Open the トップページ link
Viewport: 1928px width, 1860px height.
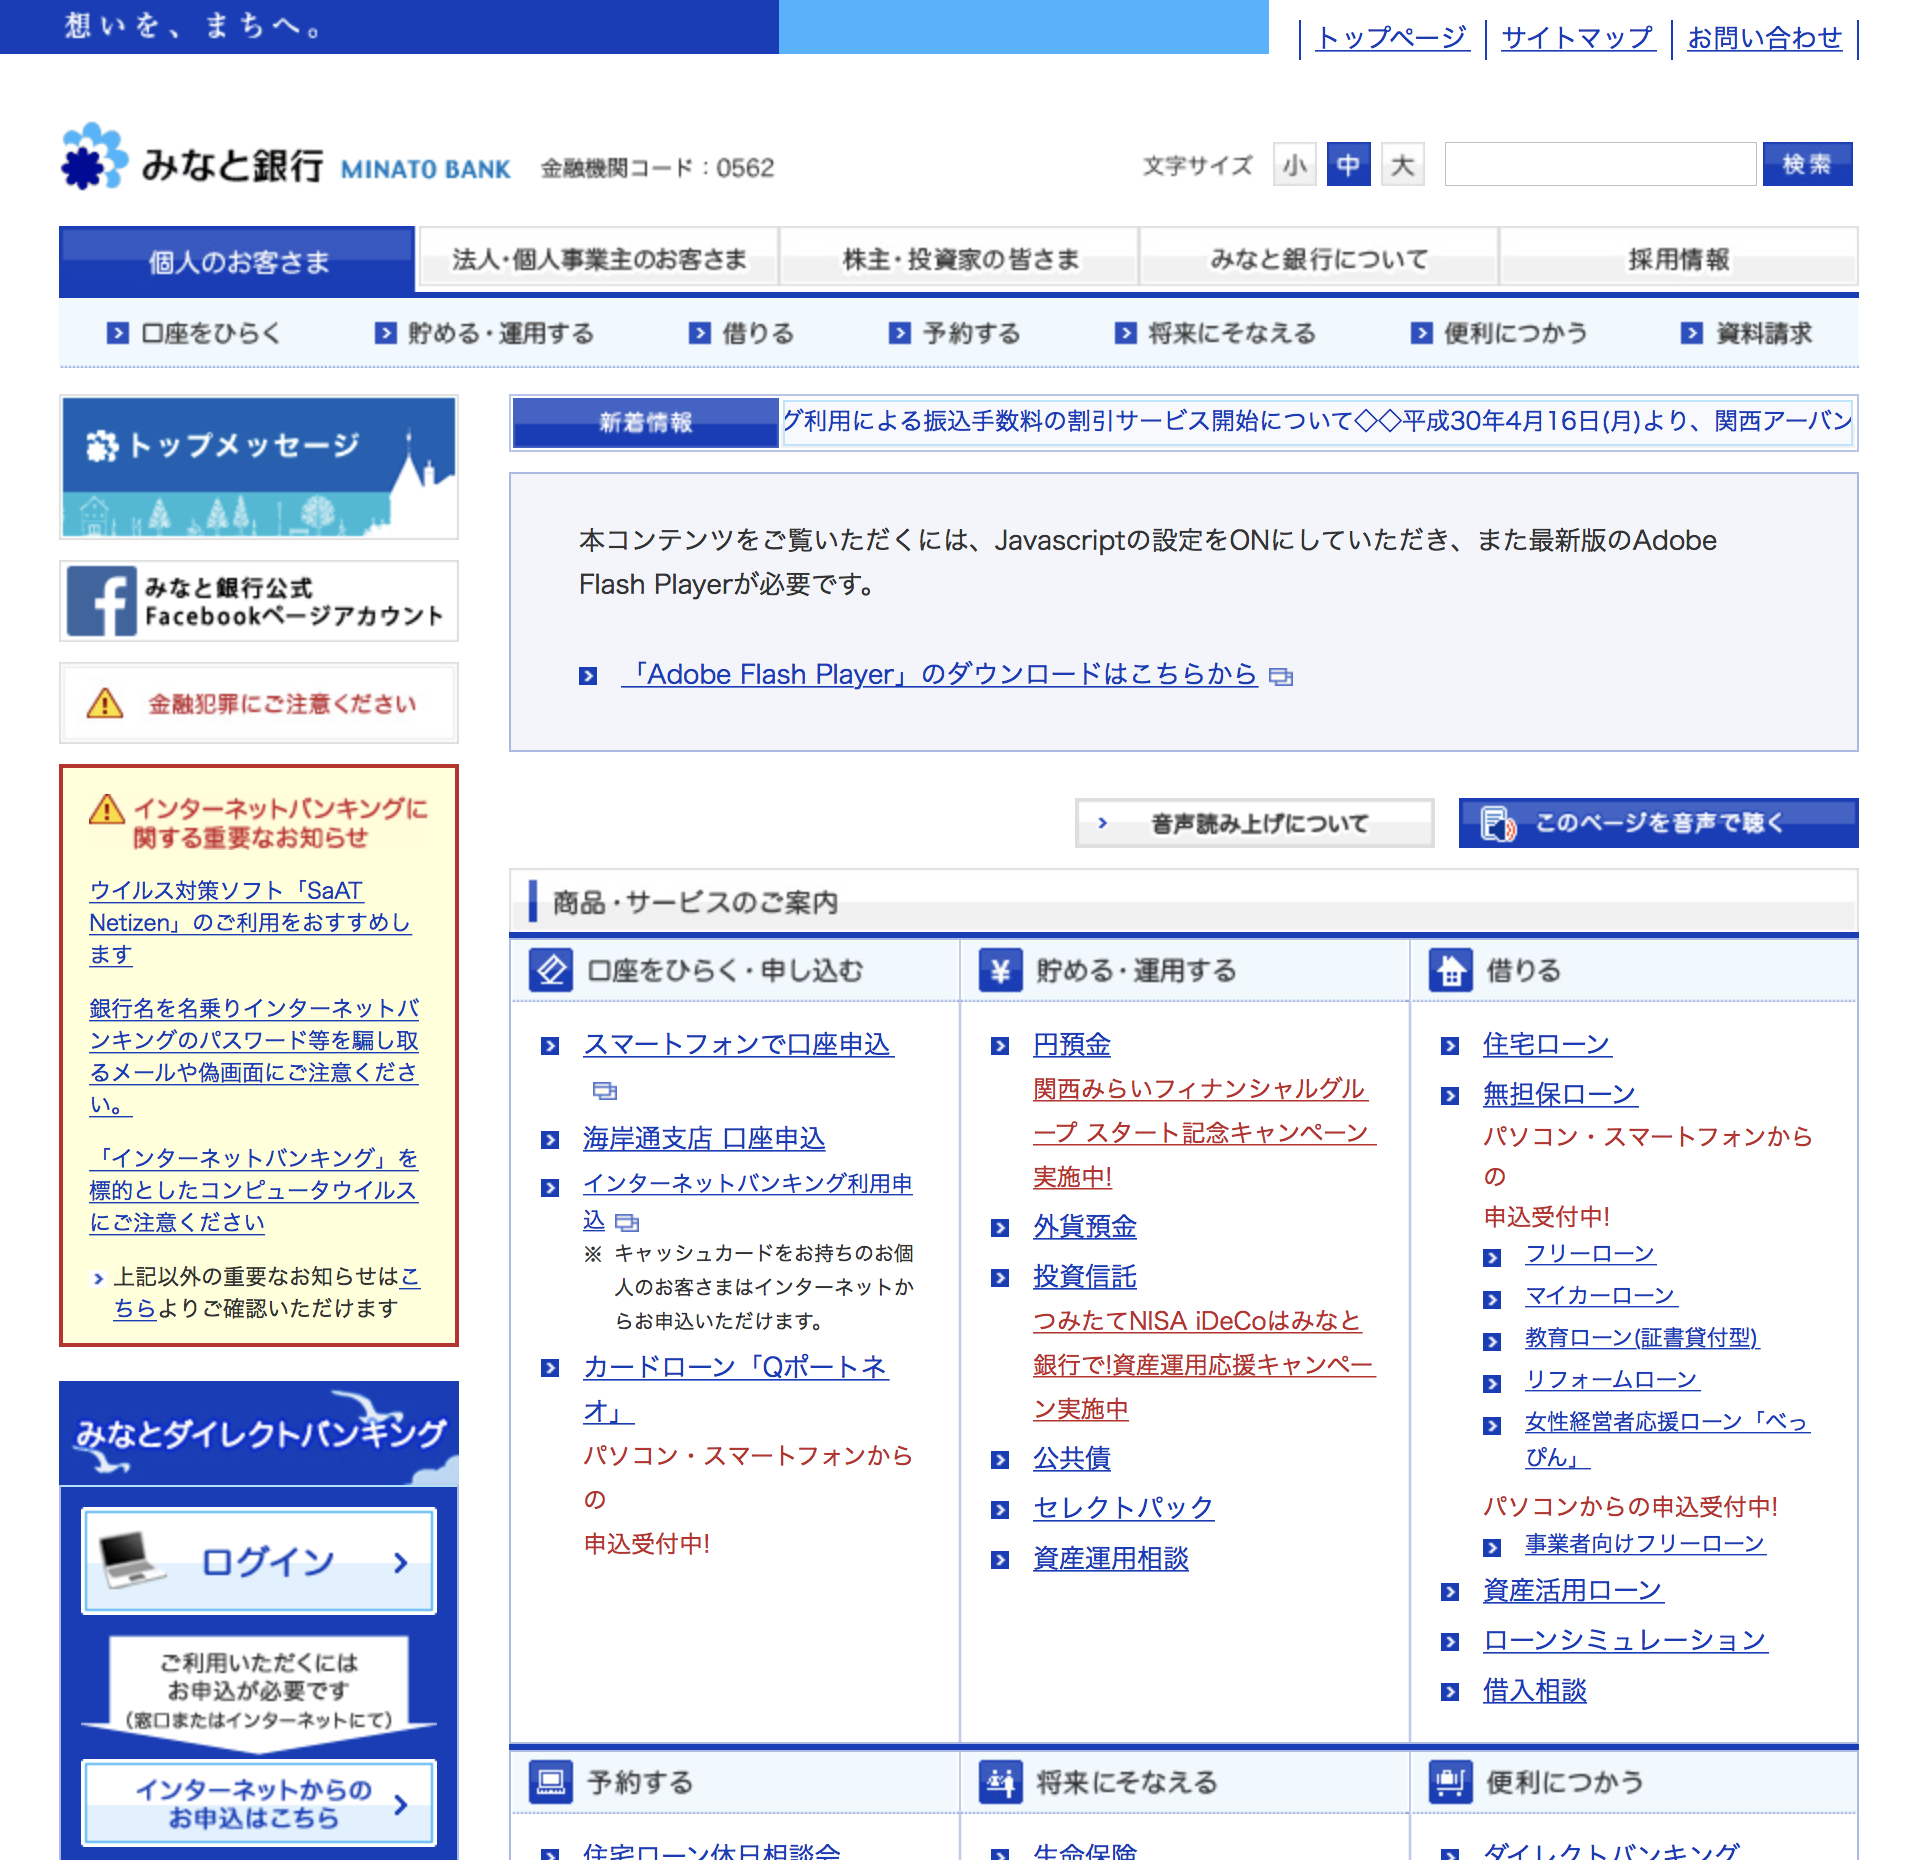click(x=1392, y=38)
